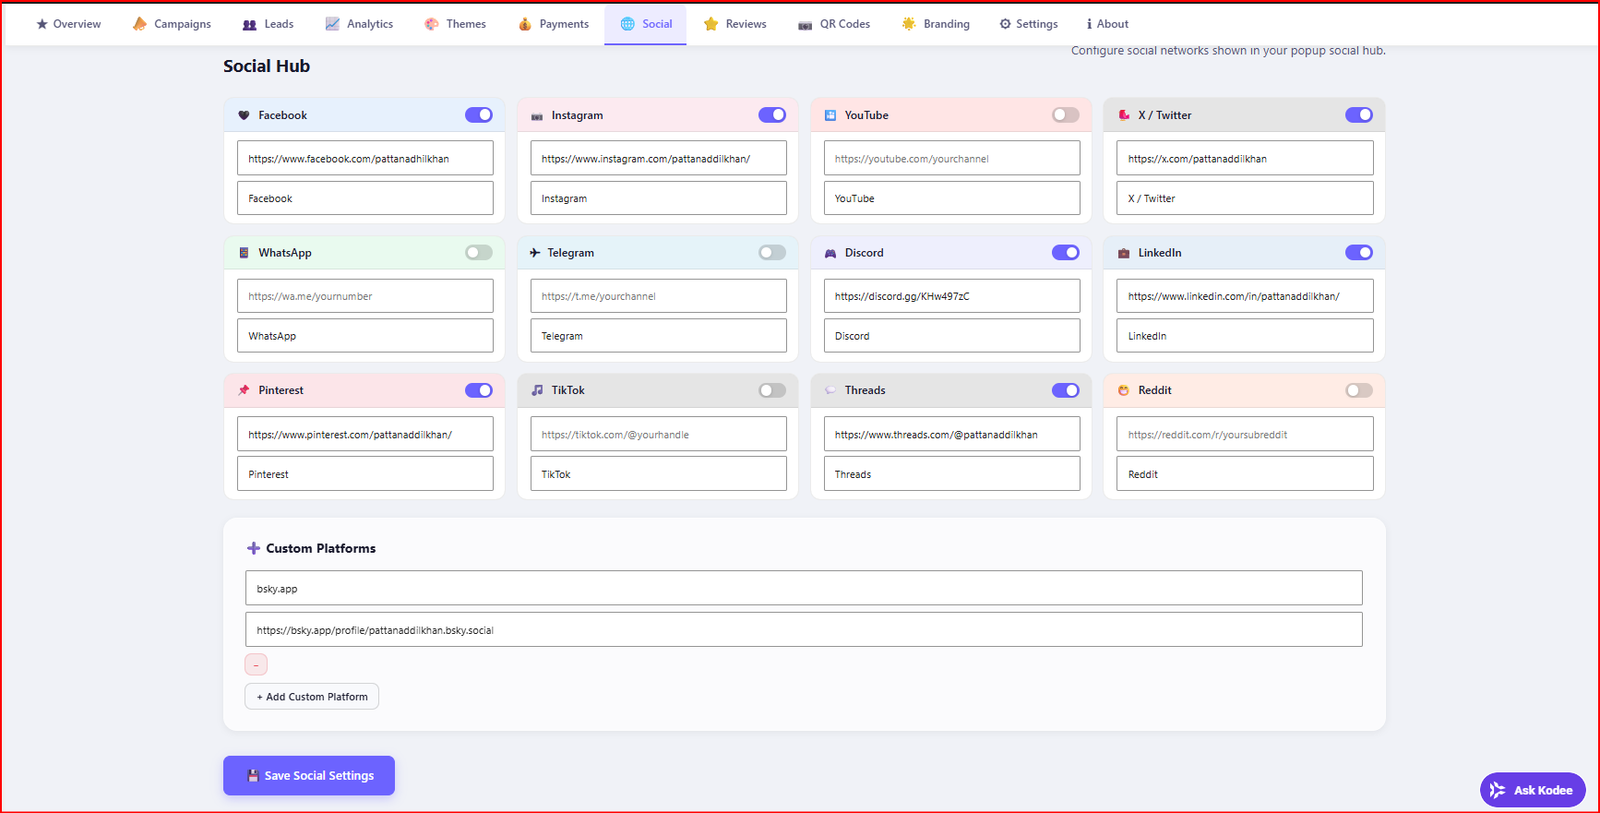1600x813 pixels.
Task: Turn on the Telegram toggle
Action: pyautogui.click(x=772, y=253)
